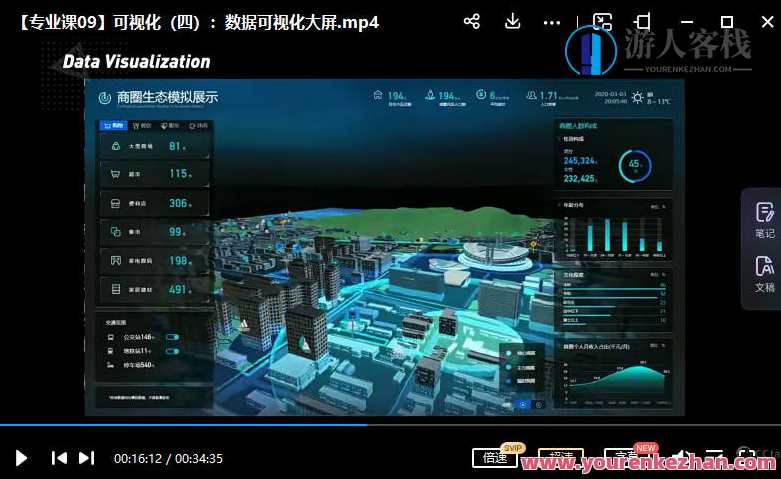This screenshot has width=781, height=479.
Task: Click the shopping bag icon beside 81
Action: (x=116, y=146)
